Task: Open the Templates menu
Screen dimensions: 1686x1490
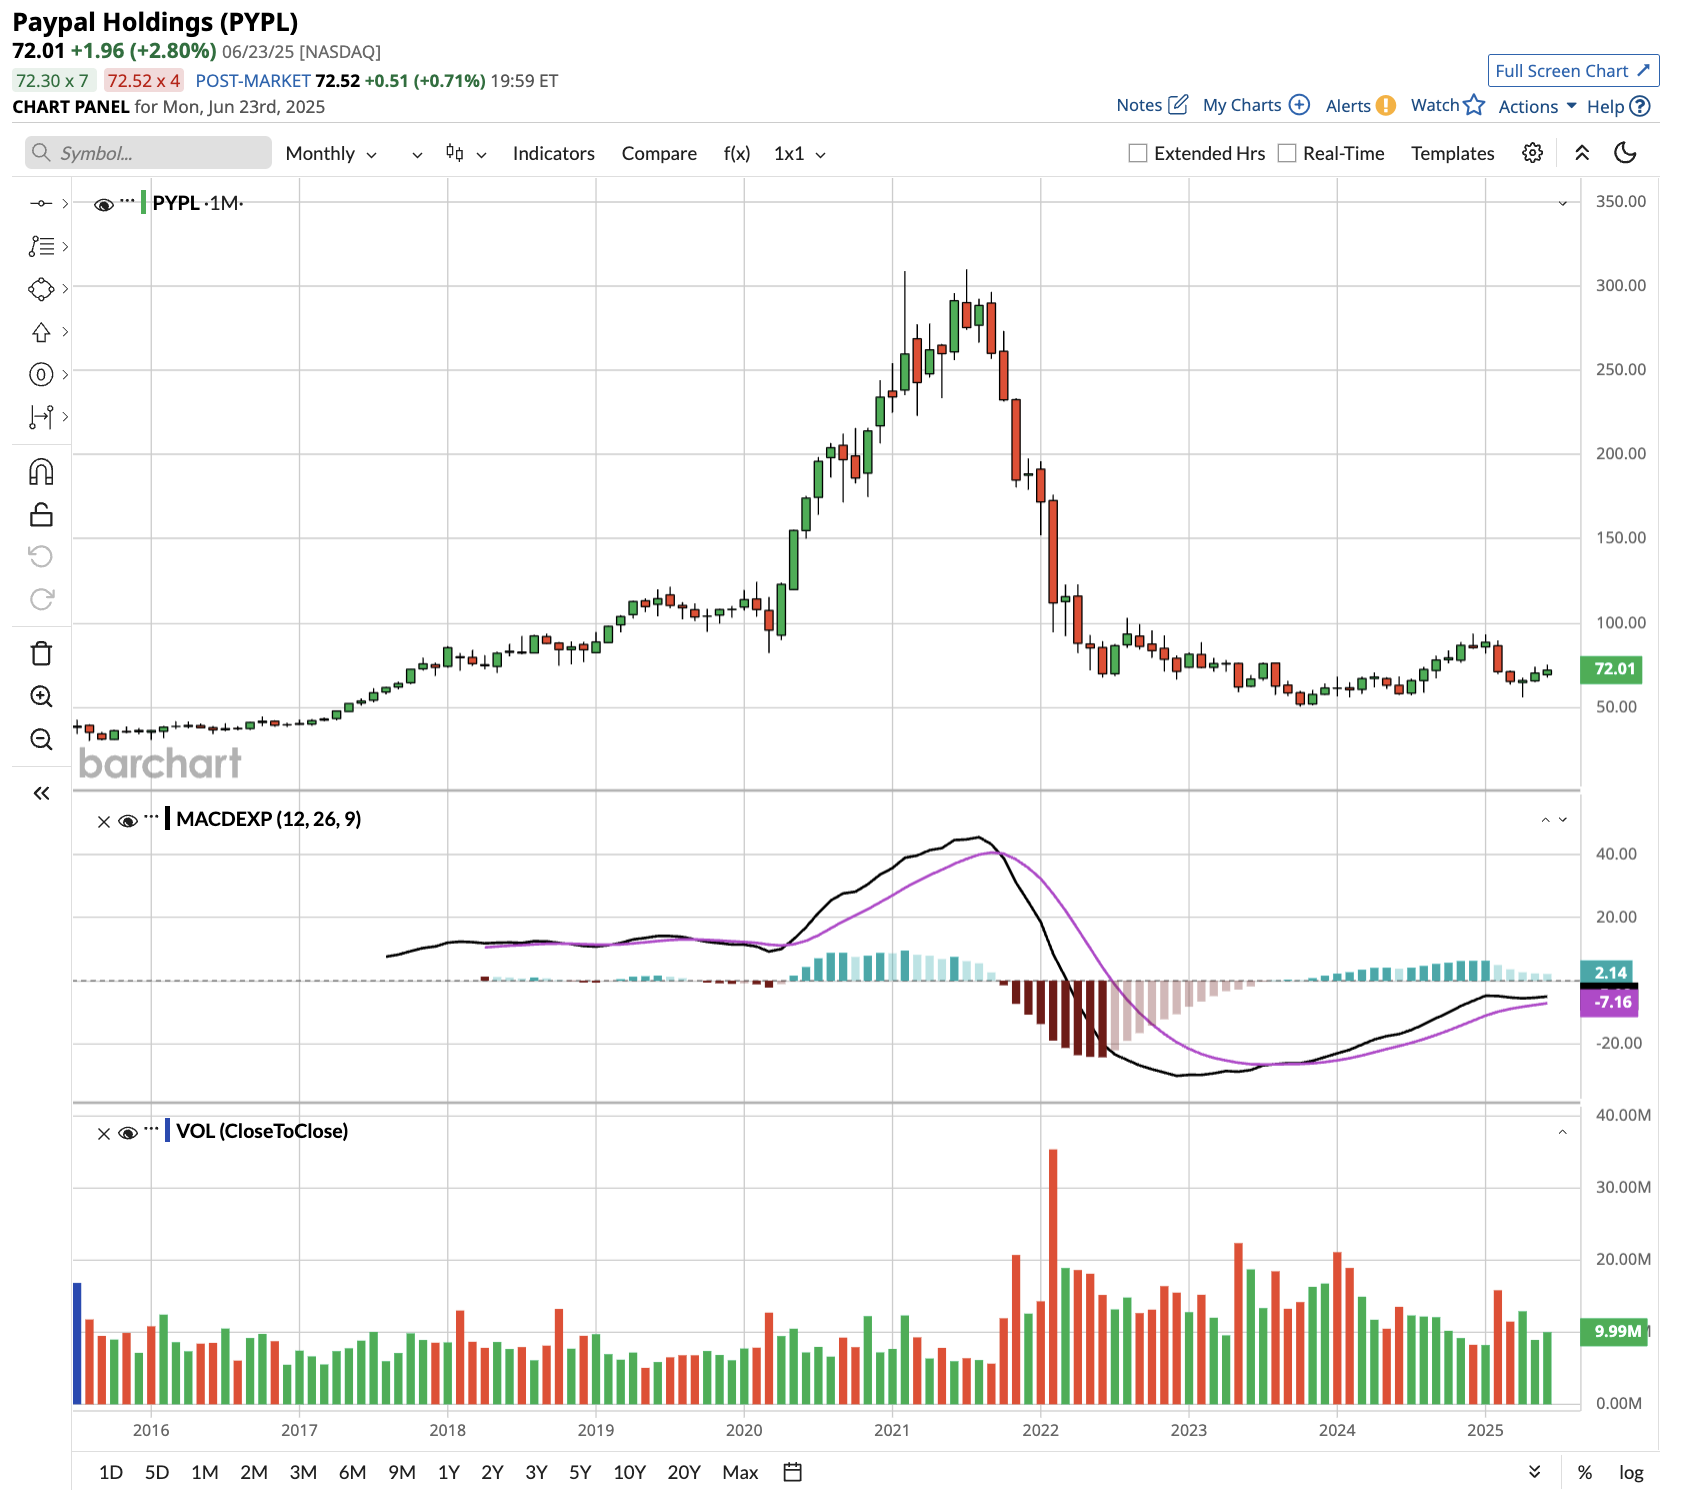Action: [x=1452, y=153]
